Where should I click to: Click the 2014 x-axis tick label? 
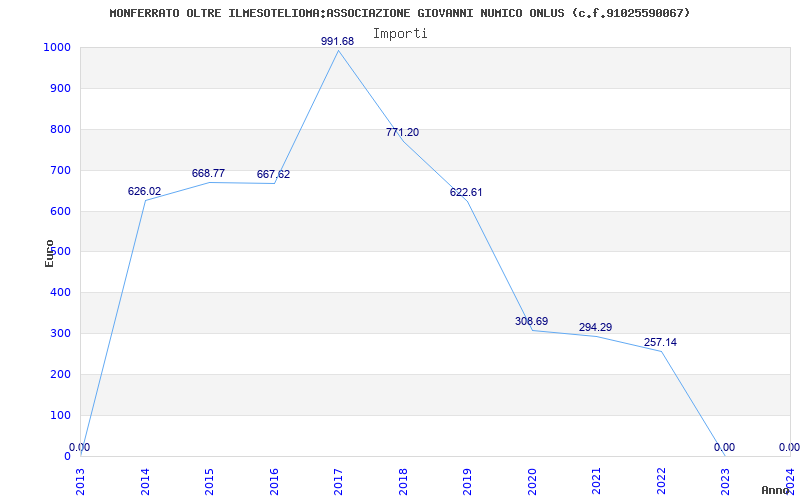click(145, 481)
